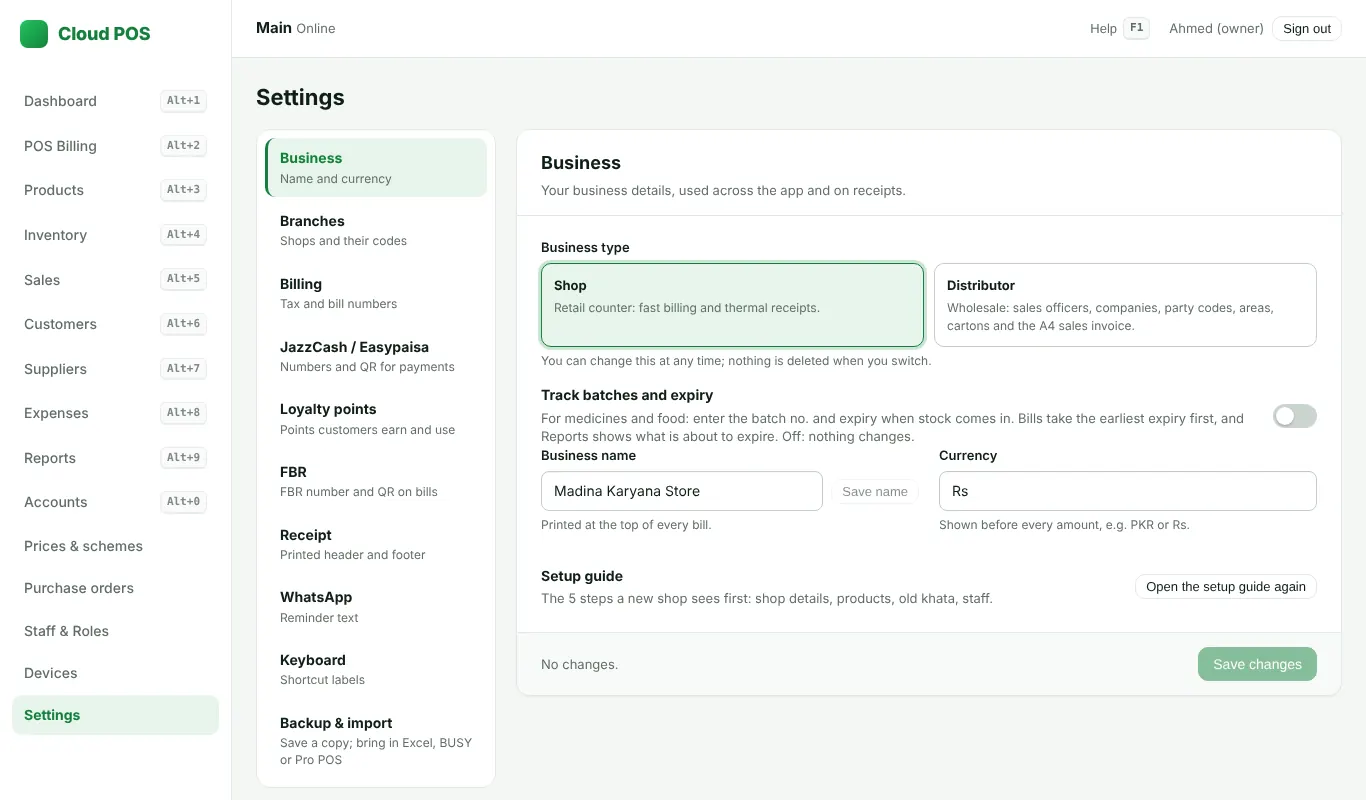Open the Devices page

coord(115,673)
